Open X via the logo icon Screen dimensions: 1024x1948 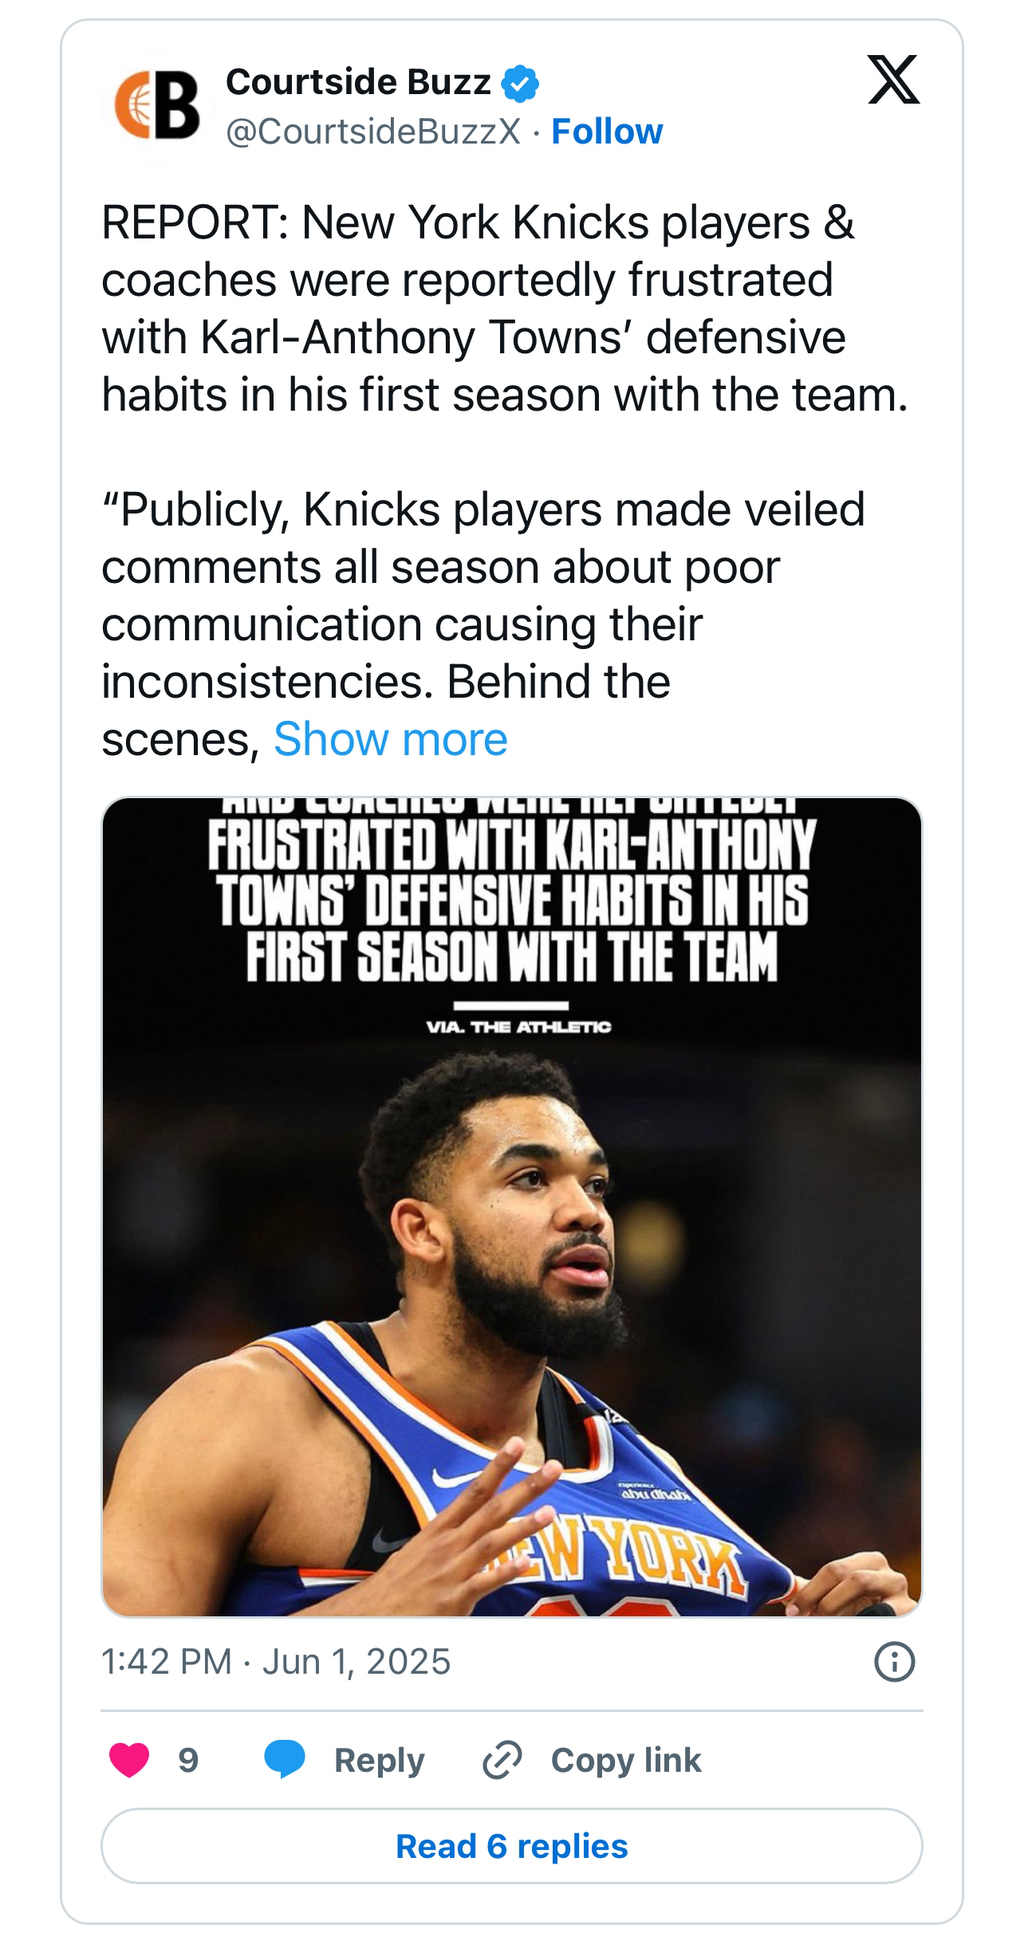click(x=893, y=80)
